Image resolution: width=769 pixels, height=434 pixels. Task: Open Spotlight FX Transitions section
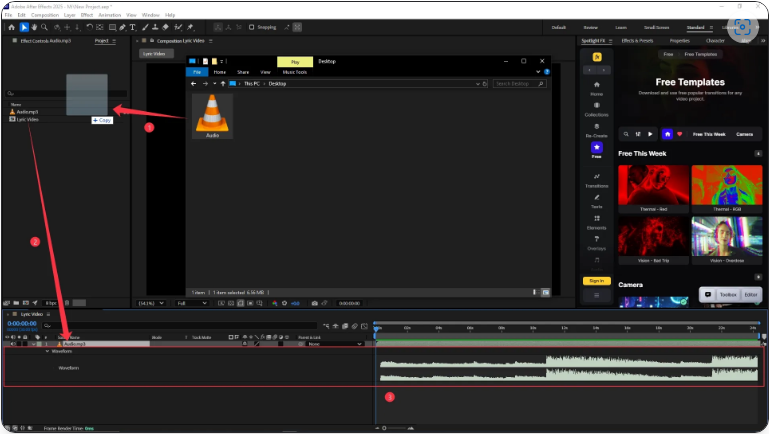pyautogui.click(x=596, y=180)
